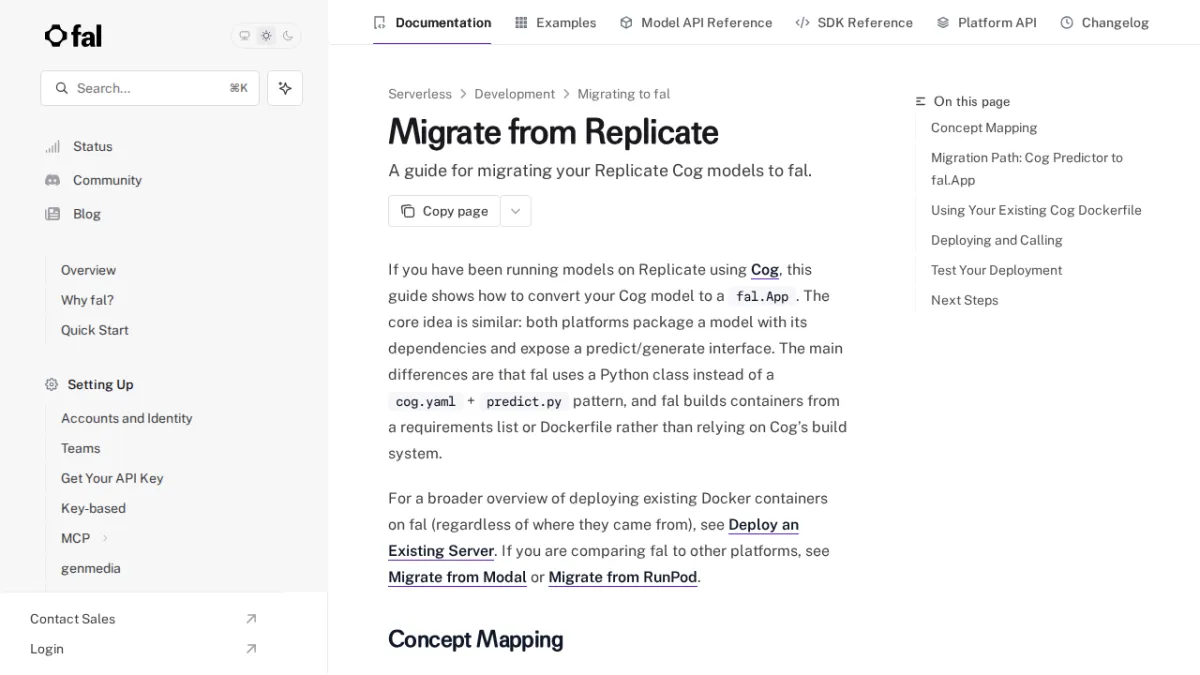Switch to Model API Reference tab
This screenshot has width=1200, height=675.
coord(696,22)
